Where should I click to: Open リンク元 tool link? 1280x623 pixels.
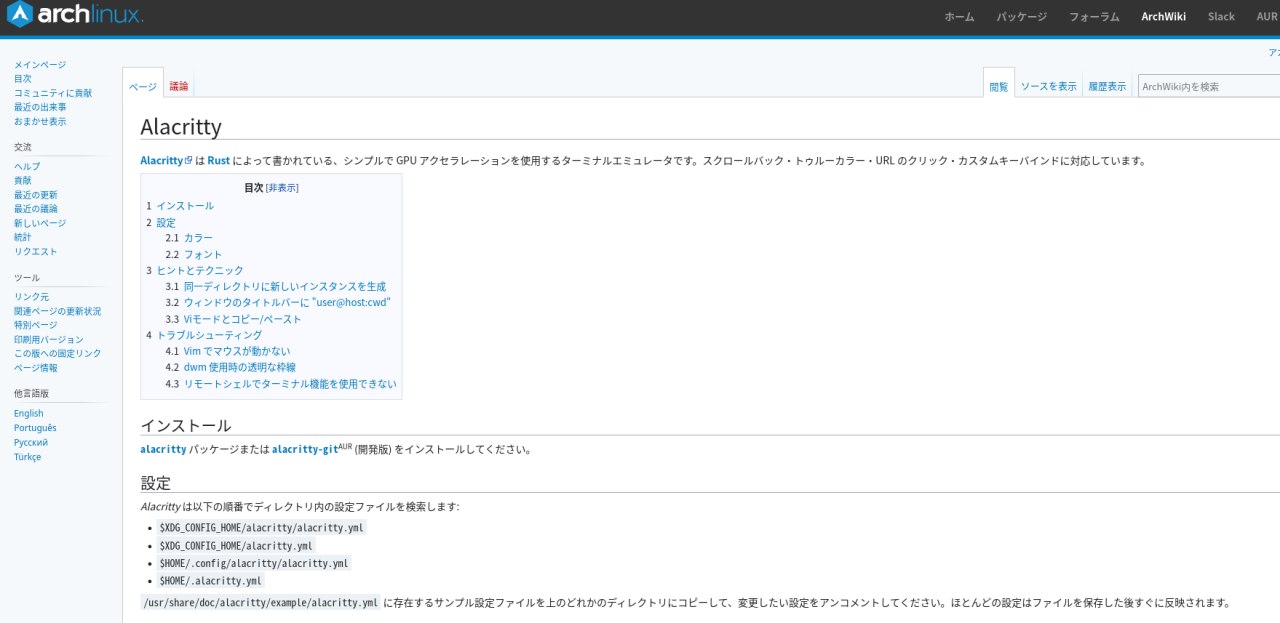(x=31, y=297)
